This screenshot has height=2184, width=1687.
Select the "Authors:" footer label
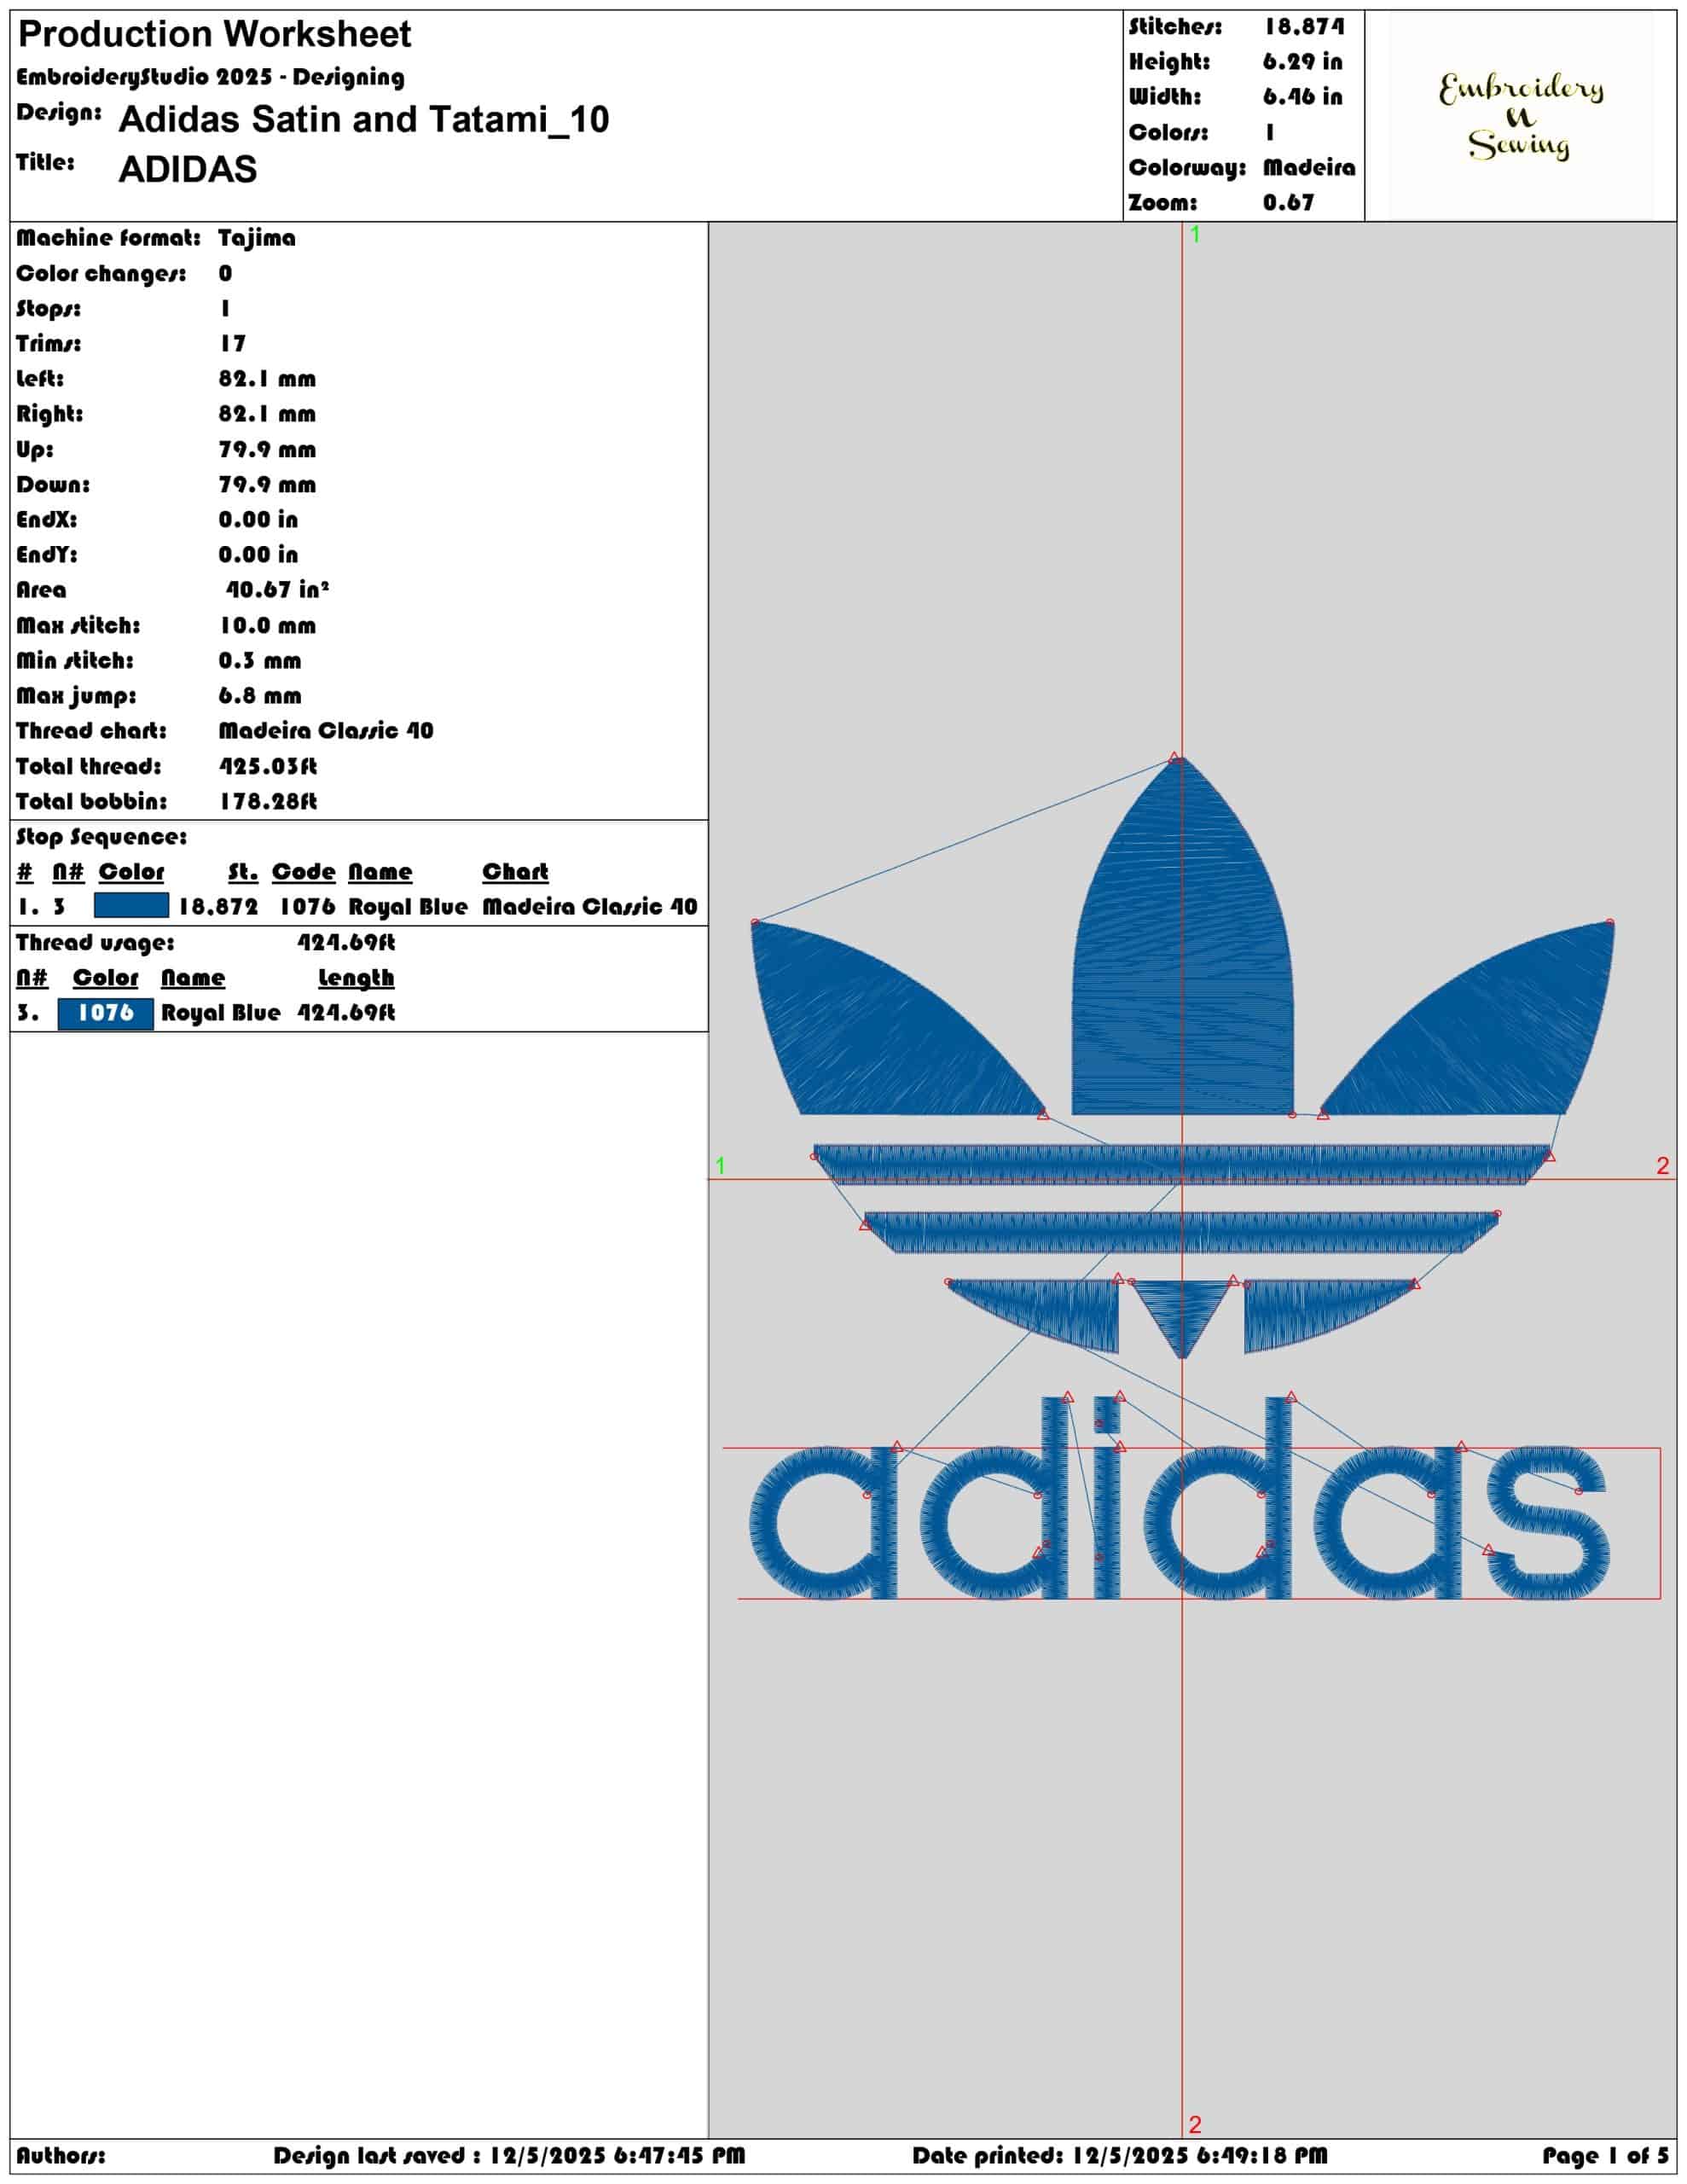tap(60, 2156)
